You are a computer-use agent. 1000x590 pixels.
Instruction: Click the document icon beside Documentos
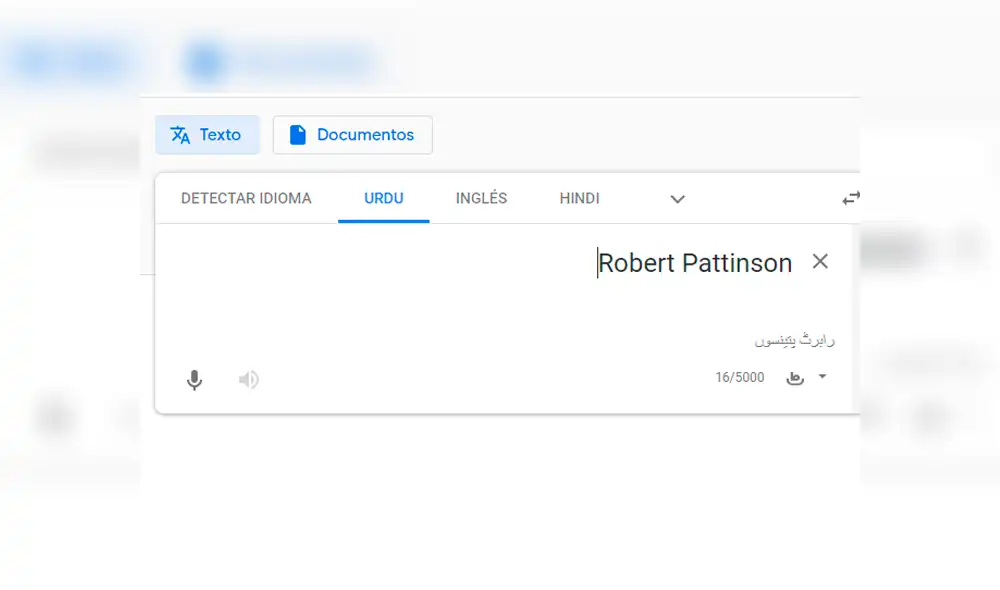click(x=297, y=134)
